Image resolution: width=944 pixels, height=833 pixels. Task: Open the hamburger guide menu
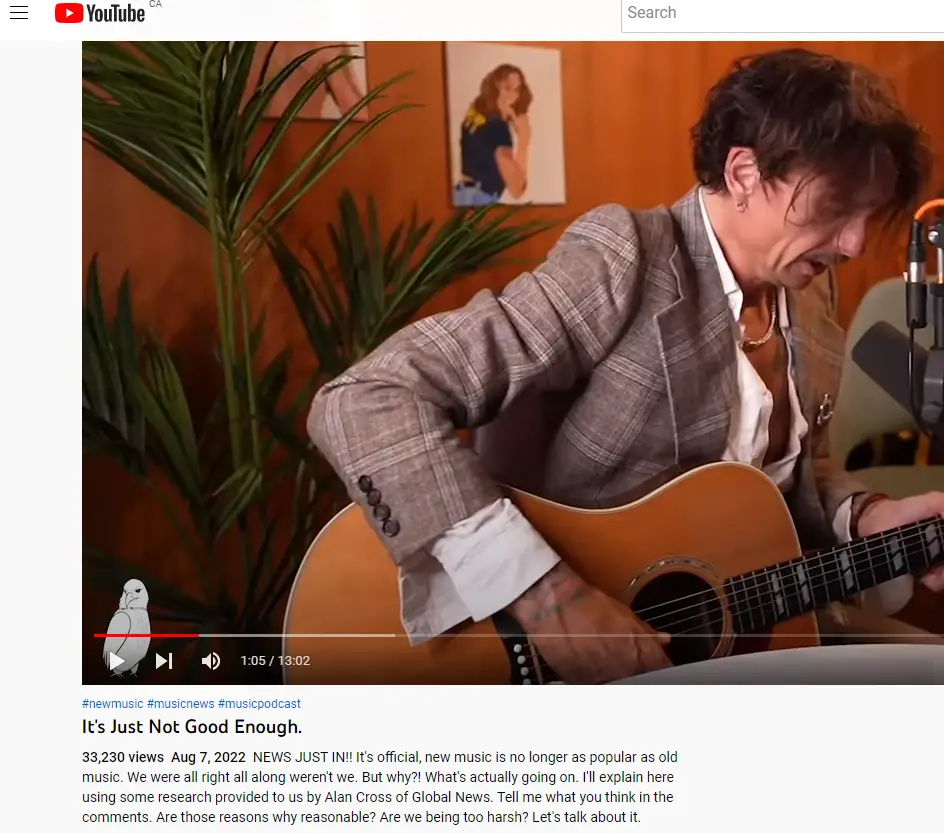point(19,12)
